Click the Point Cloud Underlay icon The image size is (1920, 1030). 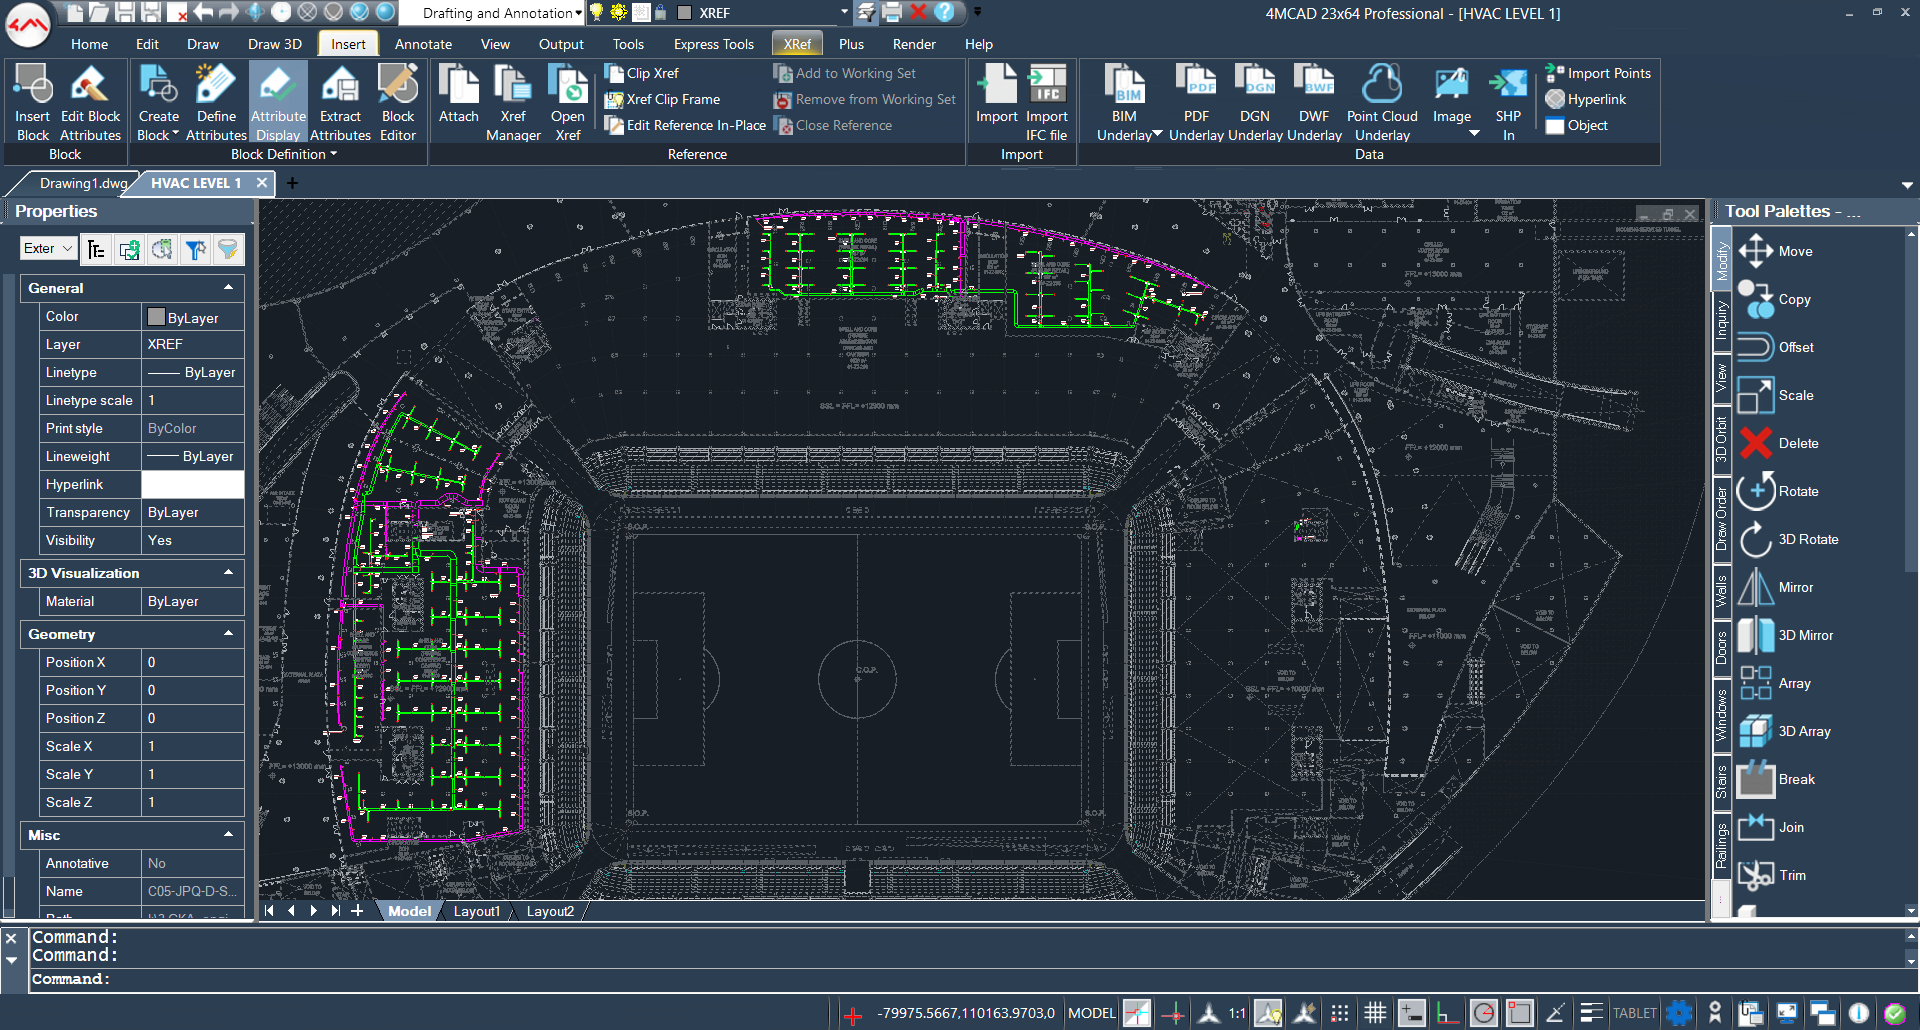point(1382,96)
